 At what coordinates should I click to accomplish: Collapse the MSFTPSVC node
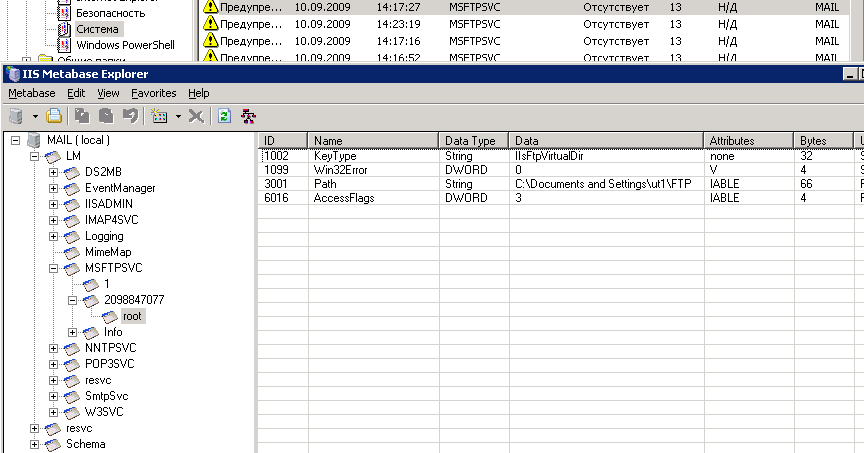pyautogui.click(x=53, y=268)
